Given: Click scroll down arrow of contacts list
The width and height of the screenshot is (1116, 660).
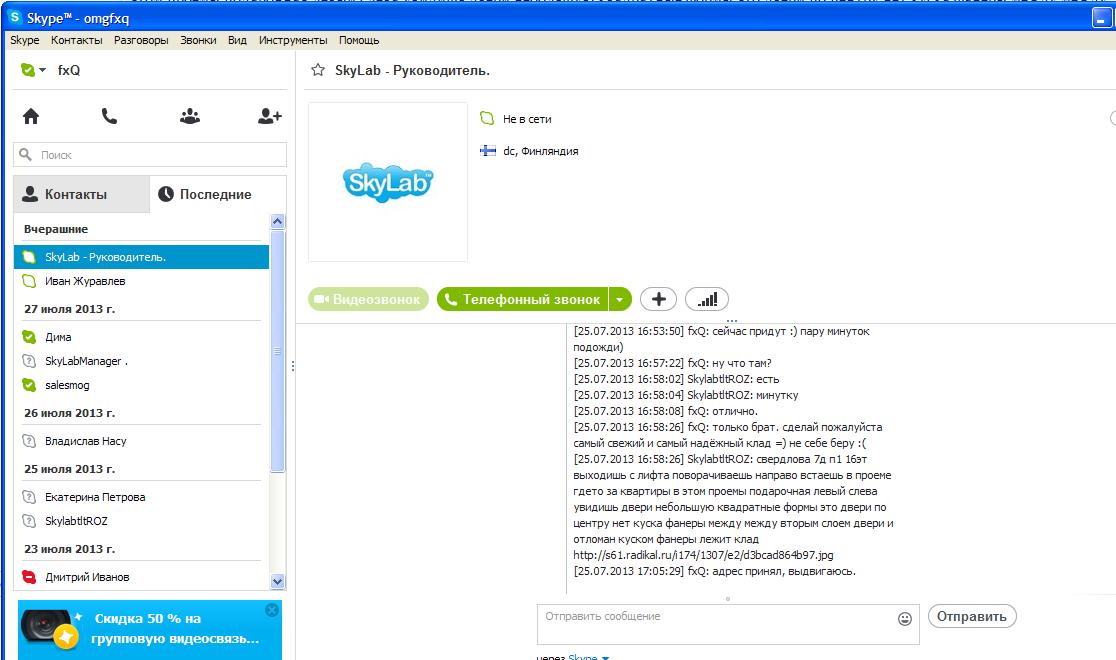Looking at the screenshot, I should click(x=278, y=581).
